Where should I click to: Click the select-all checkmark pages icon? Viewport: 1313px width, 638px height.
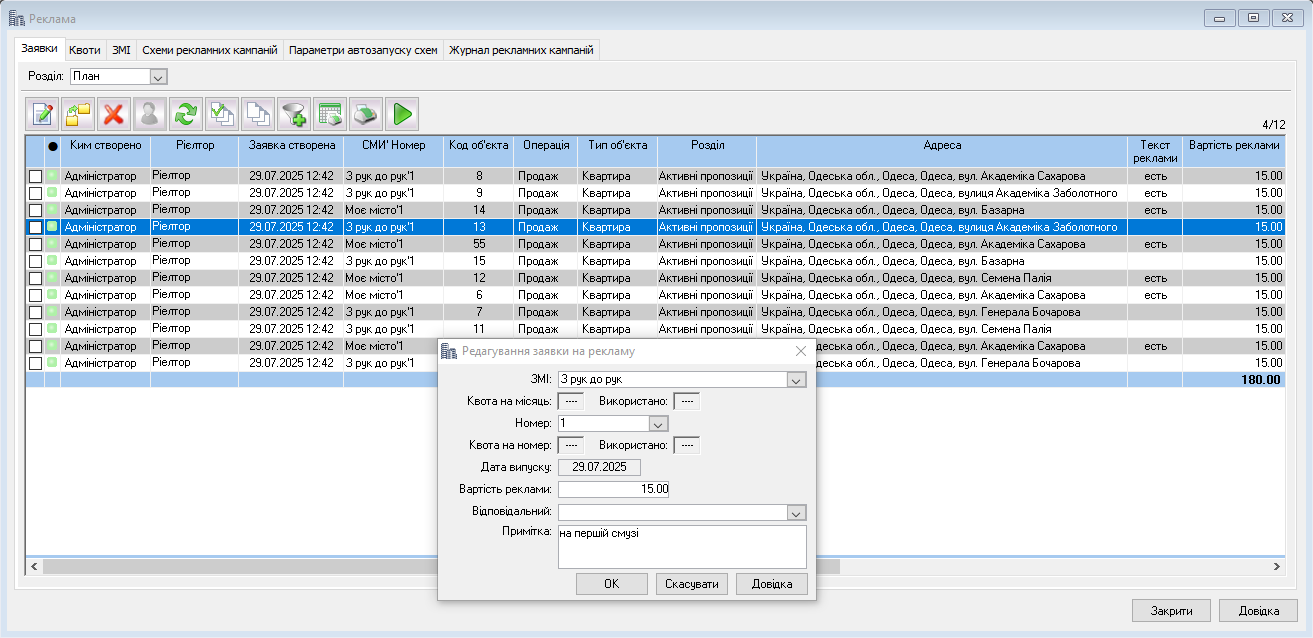coord(222,114)
